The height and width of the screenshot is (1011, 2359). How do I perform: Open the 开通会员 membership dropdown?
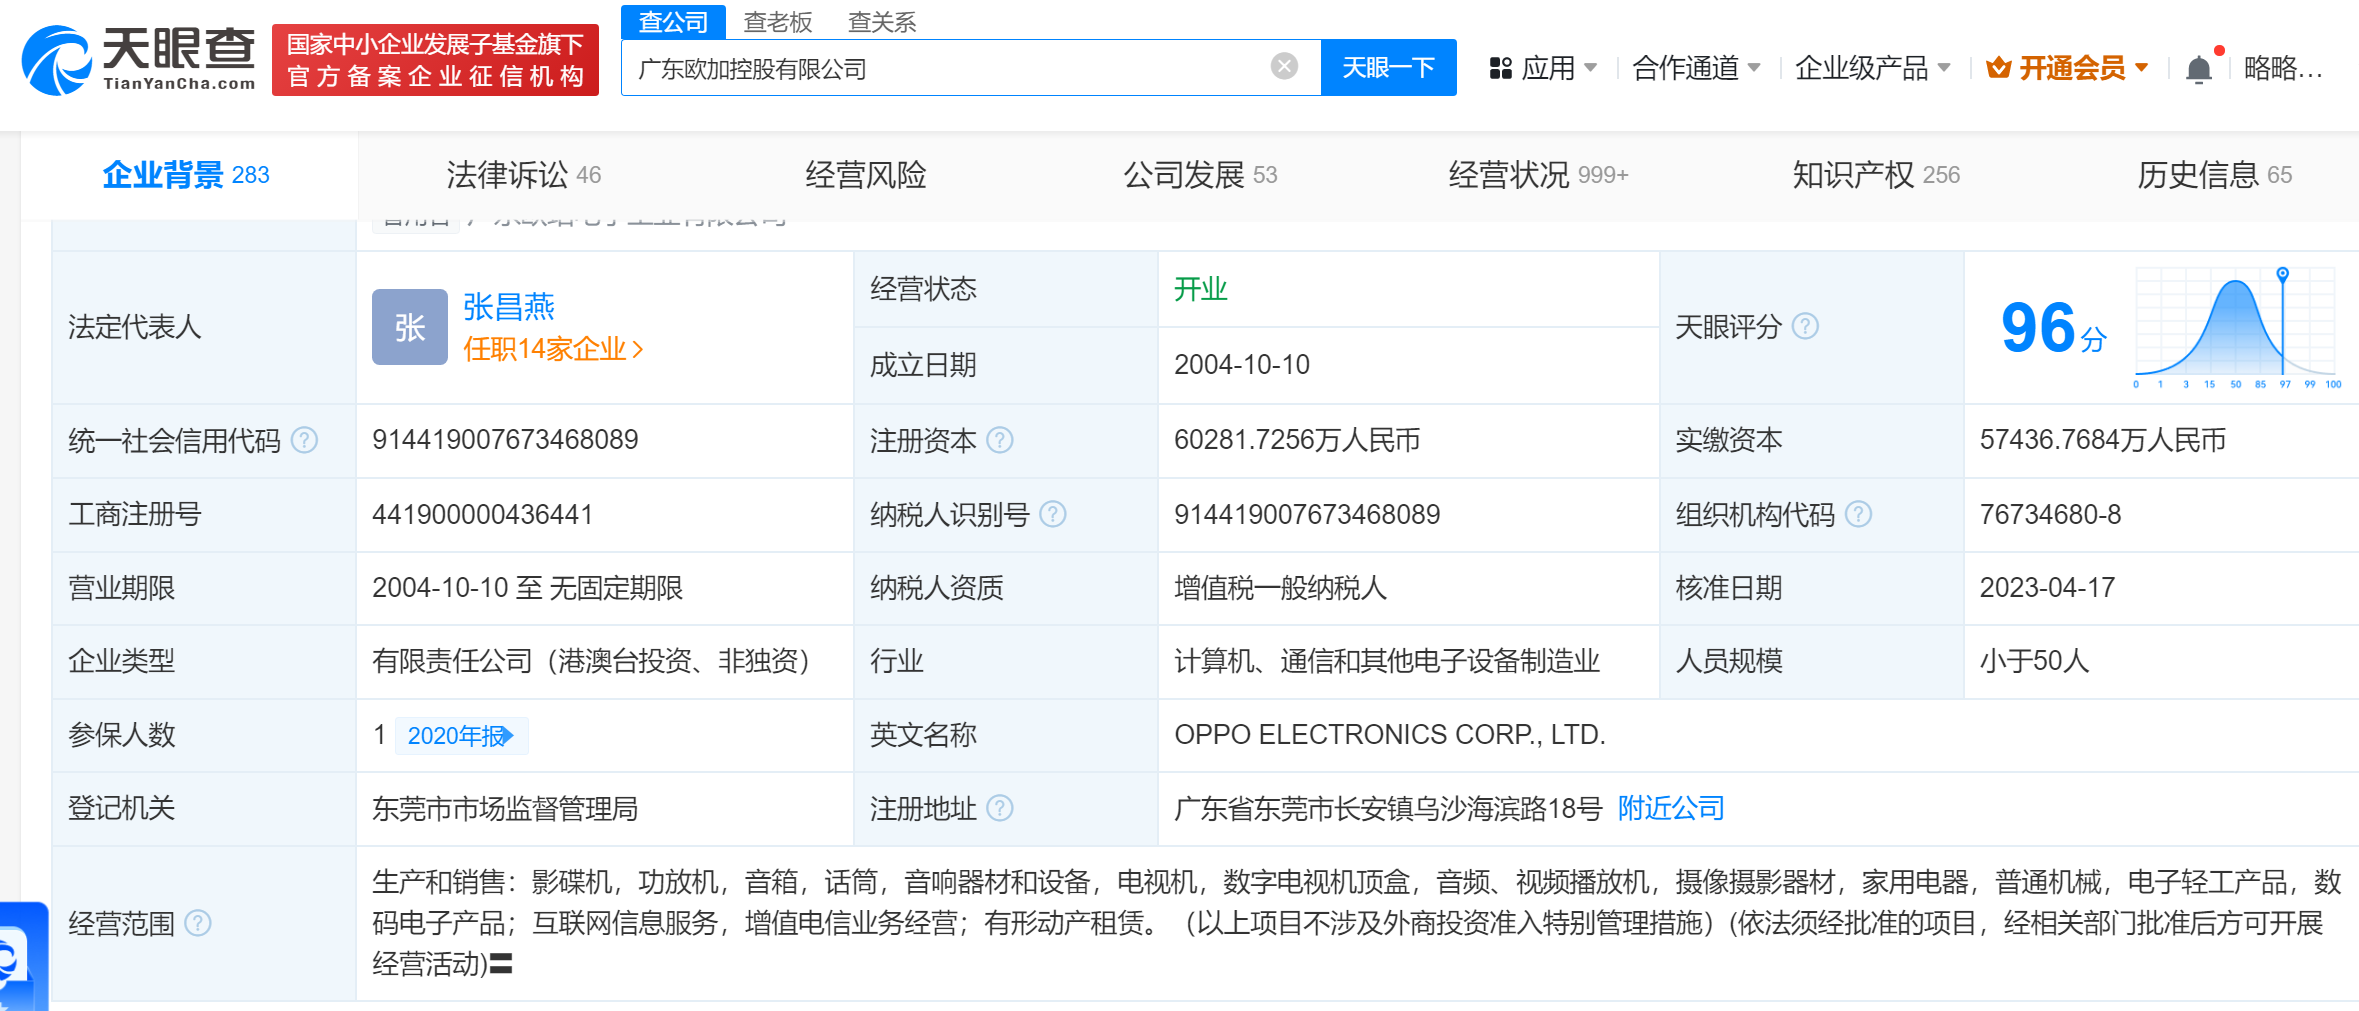[2067, 68]
